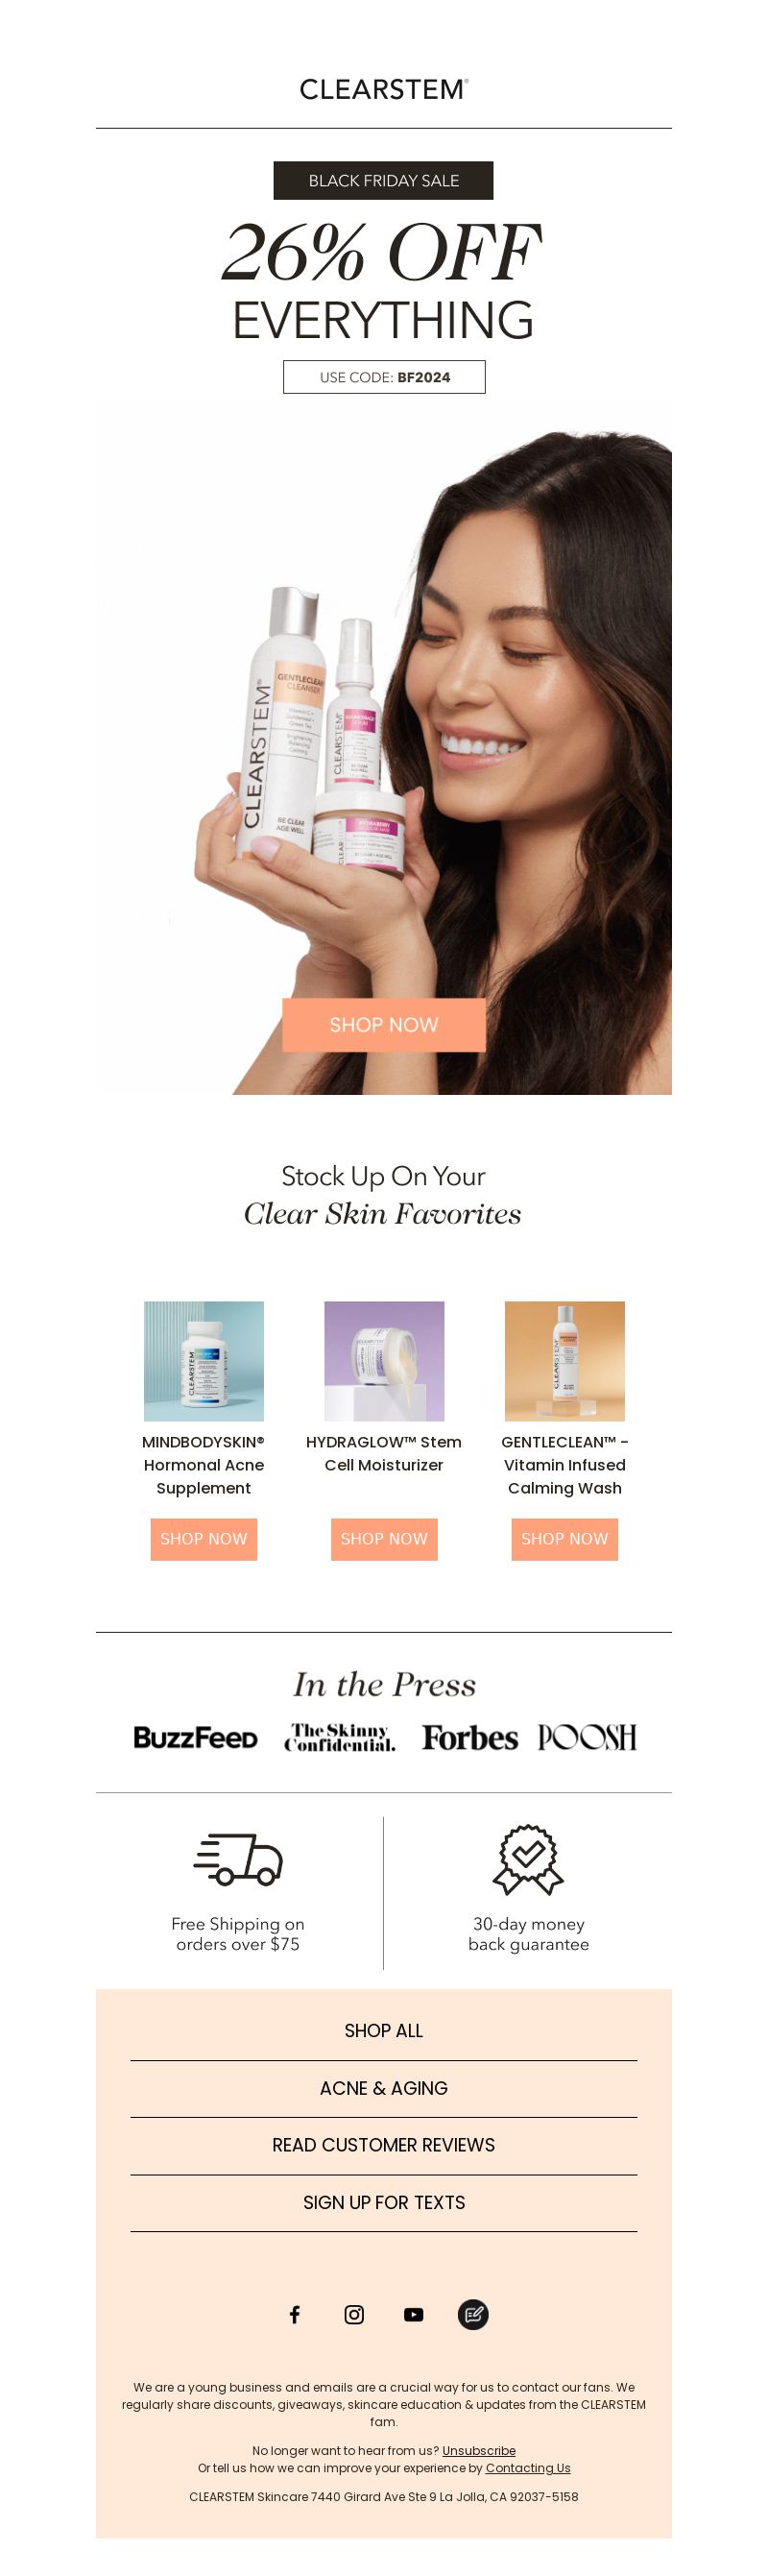Click the round blog pencil icon
Viewport: 768px width, 2576px height.
473,2314
